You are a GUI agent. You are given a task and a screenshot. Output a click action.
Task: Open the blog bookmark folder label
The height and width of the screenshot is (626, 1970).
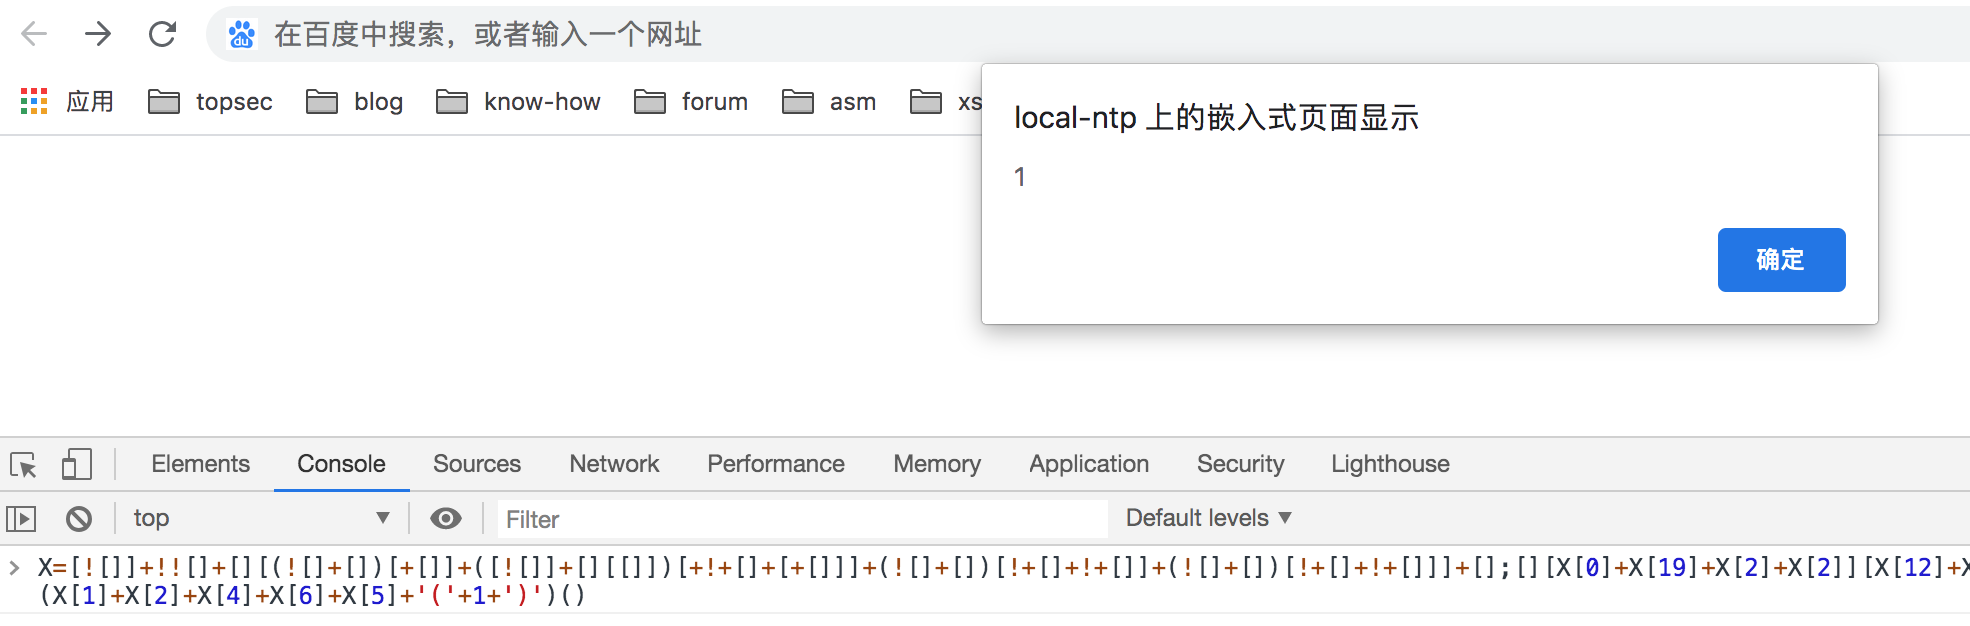[379, 102]
